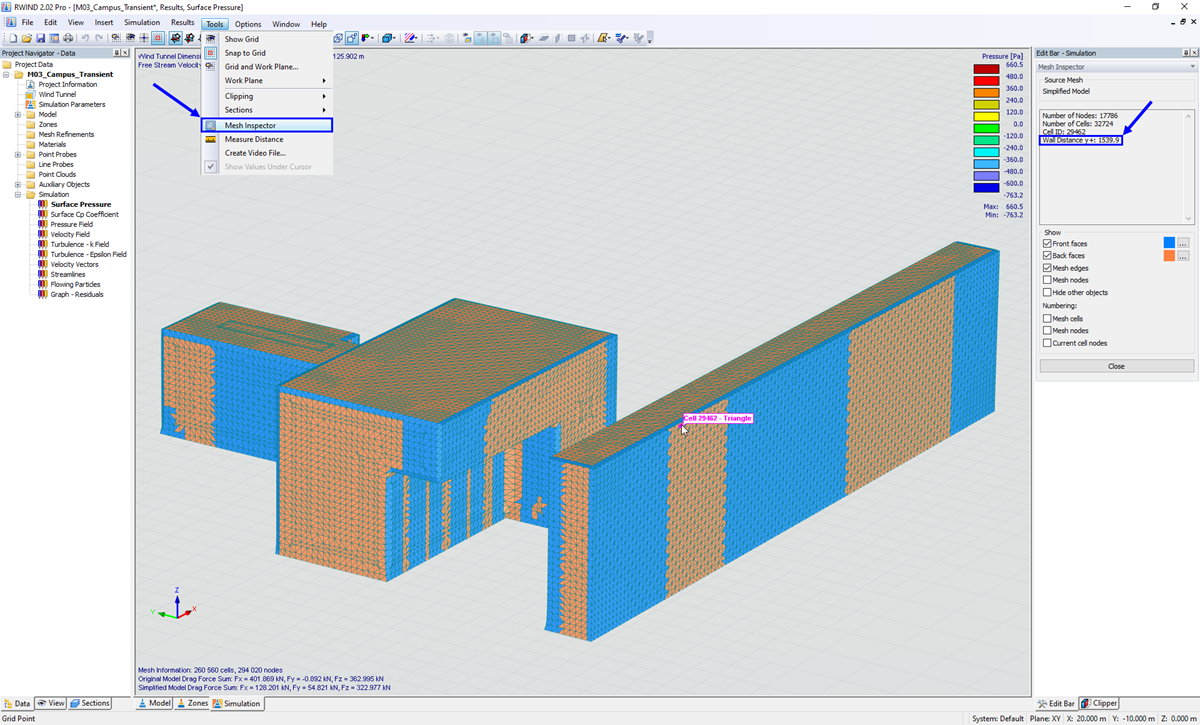Click the Wind Tunnel tree icon
Screen dimensions: 1200x725
31,94
